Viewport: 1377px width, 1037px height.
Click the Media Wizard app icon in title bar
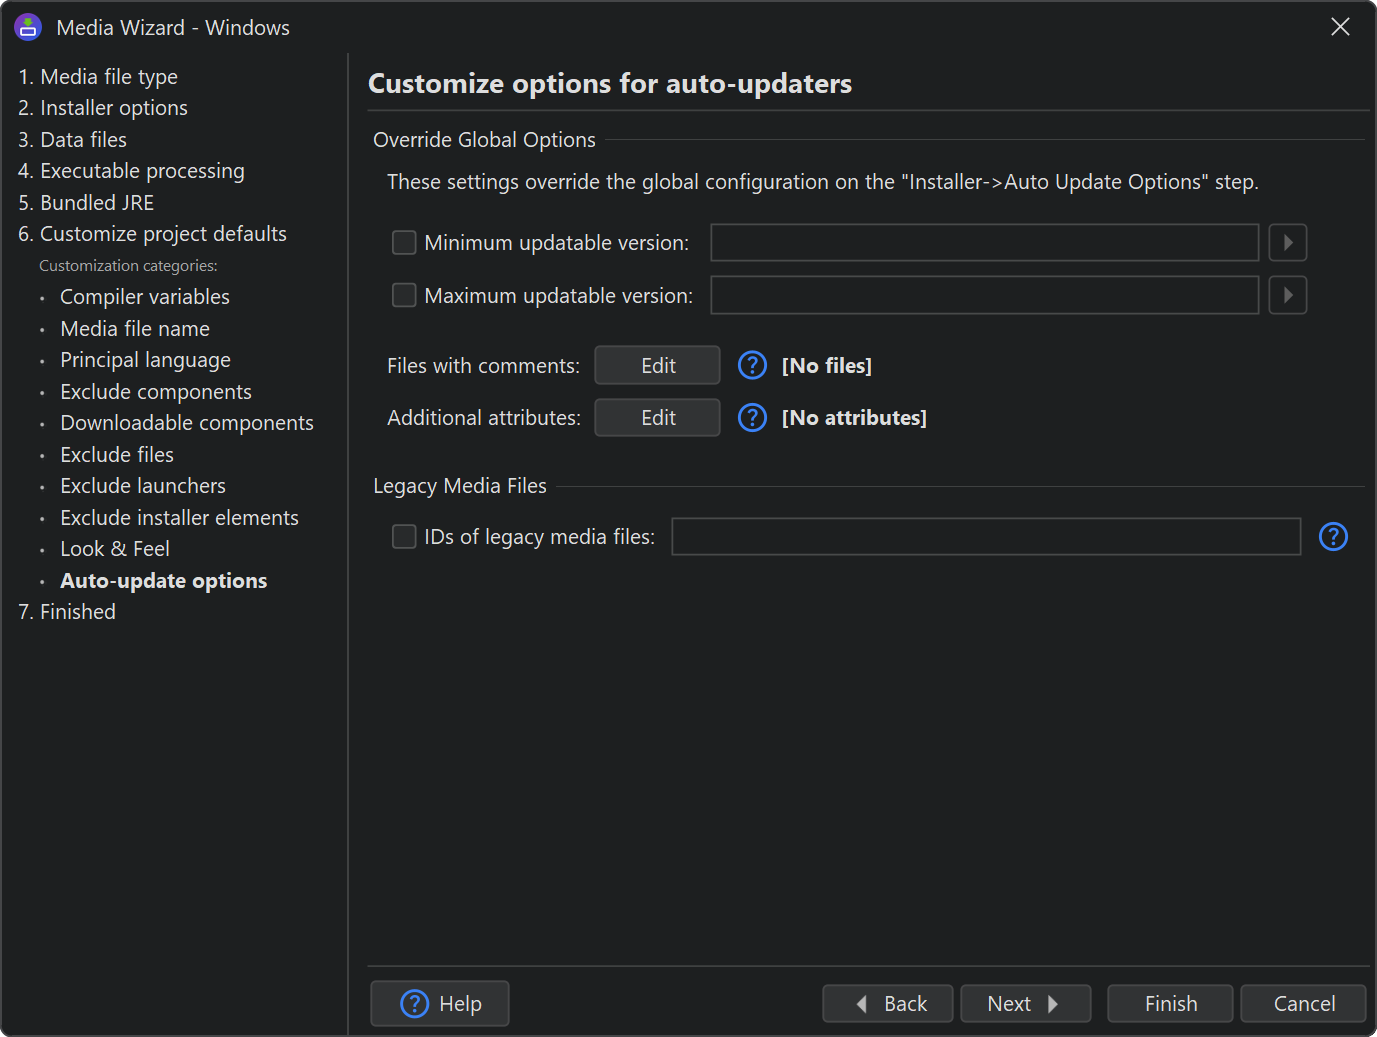(28, 28)
